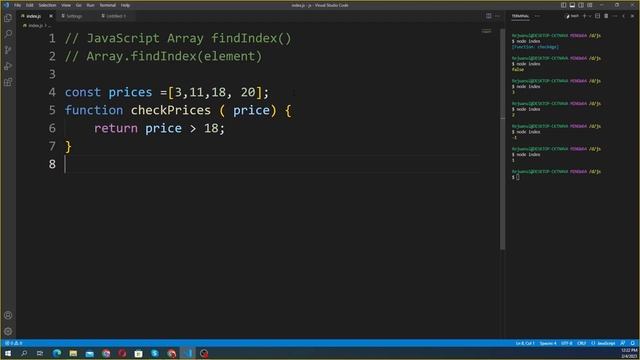Select JavaScript language mode status item
Image resolution: width=640 pixels, height=360 pixels.
603,343
